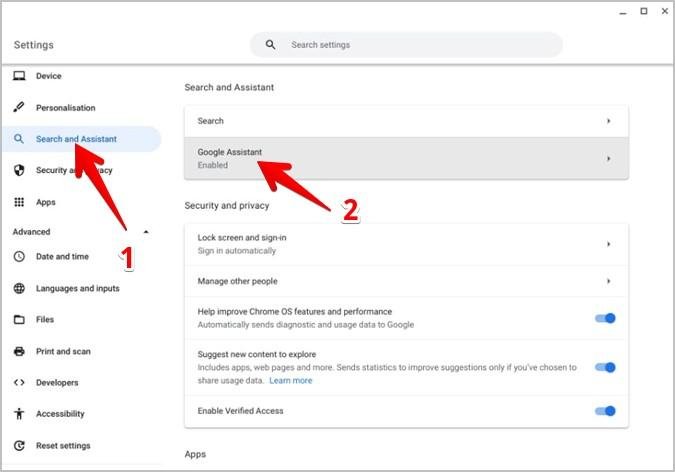Click the Learn more link
Screen dimensions: 675x472
(290, 381)
